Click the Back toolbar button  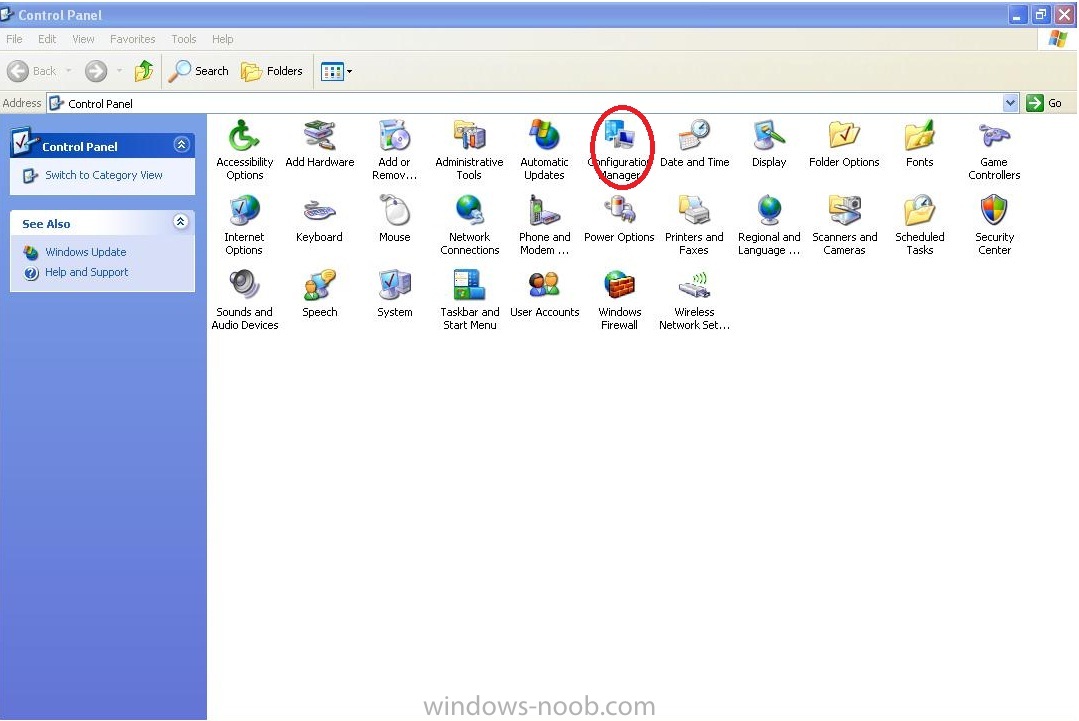[32, 71]
